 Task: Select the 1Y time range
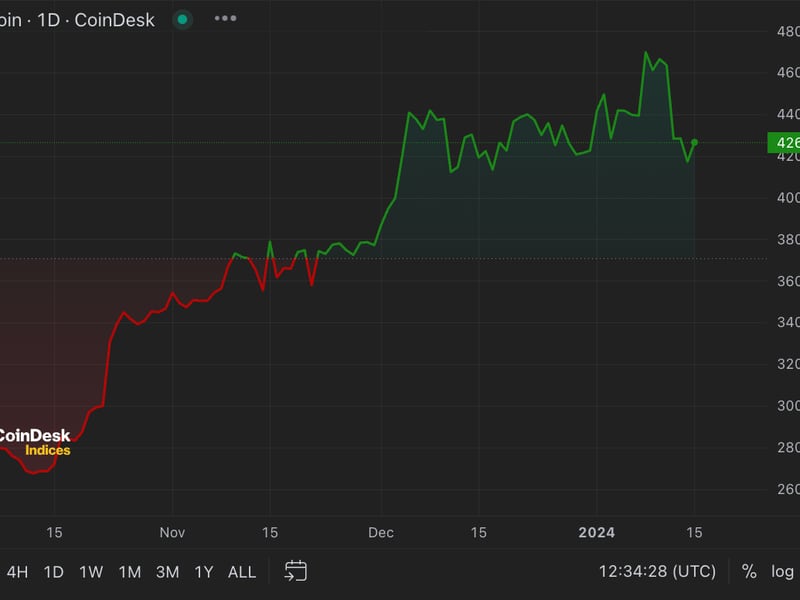point(204,572)
